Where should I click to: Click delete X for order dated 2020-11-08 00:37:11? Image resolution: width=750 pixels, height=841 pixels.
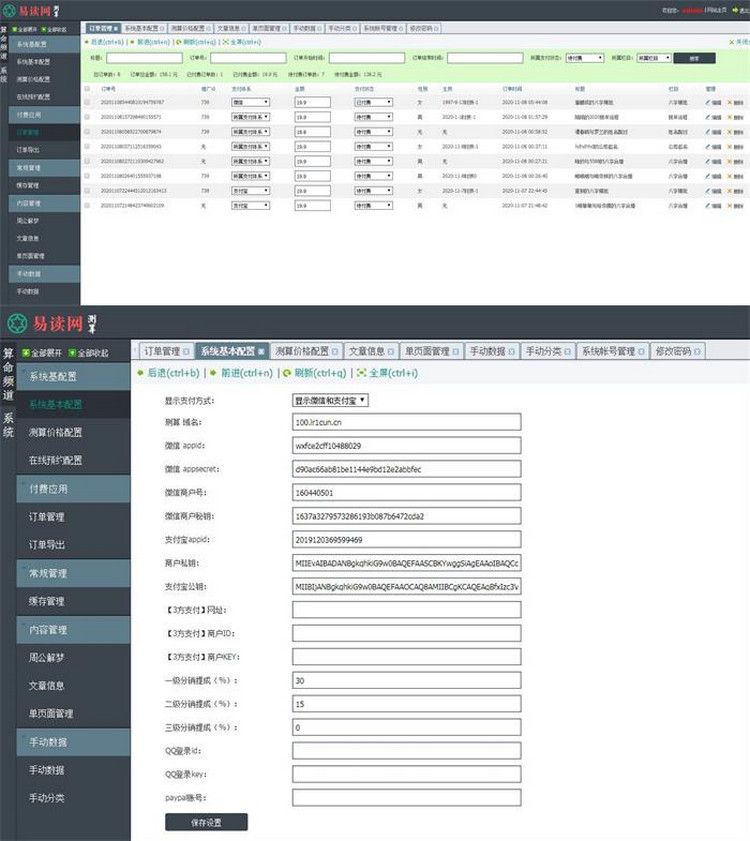coord(729,146)
